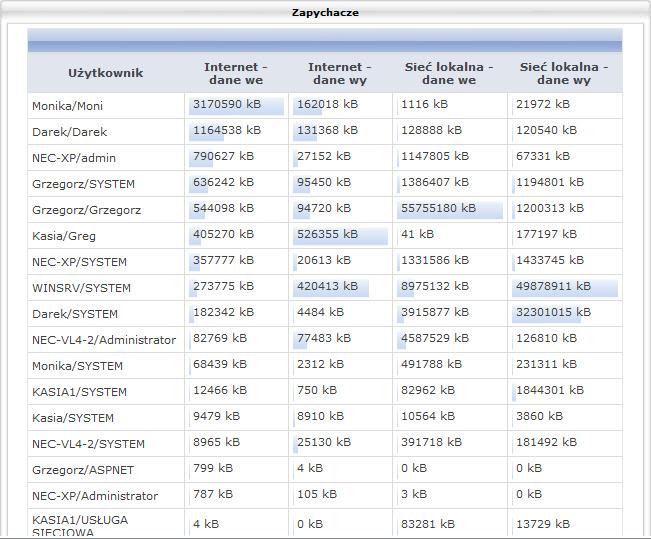Click the Internet - dane we header
Viewport: 651px width, 539px height.
(x=236, y=73)
